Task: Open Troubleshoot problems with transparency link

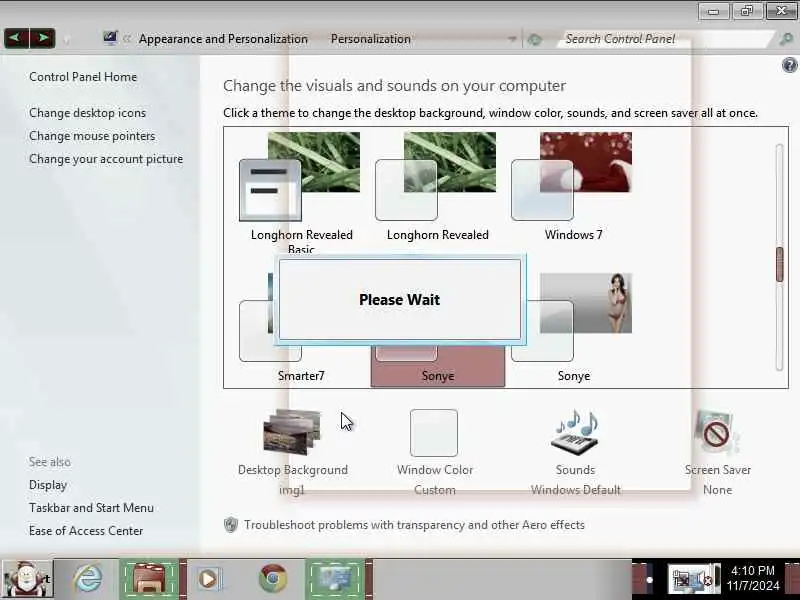Action: coord(414,524)
